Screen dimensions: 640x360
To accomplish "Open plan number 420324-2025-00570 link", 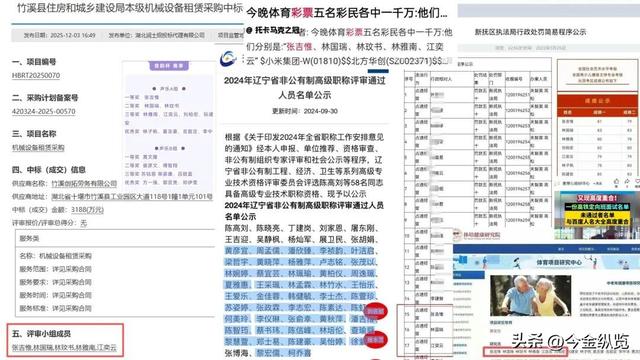I will 44,111.
